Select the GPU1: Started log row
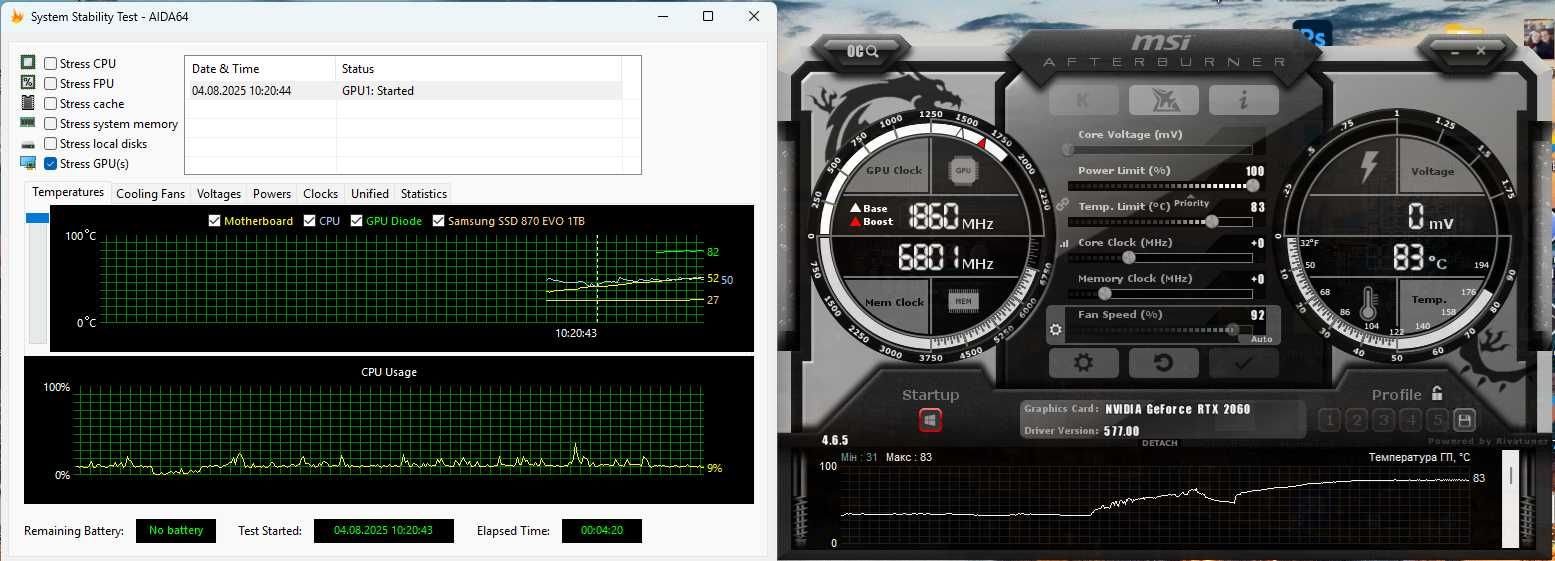1555x561 pixels. (x=403, y=91)
